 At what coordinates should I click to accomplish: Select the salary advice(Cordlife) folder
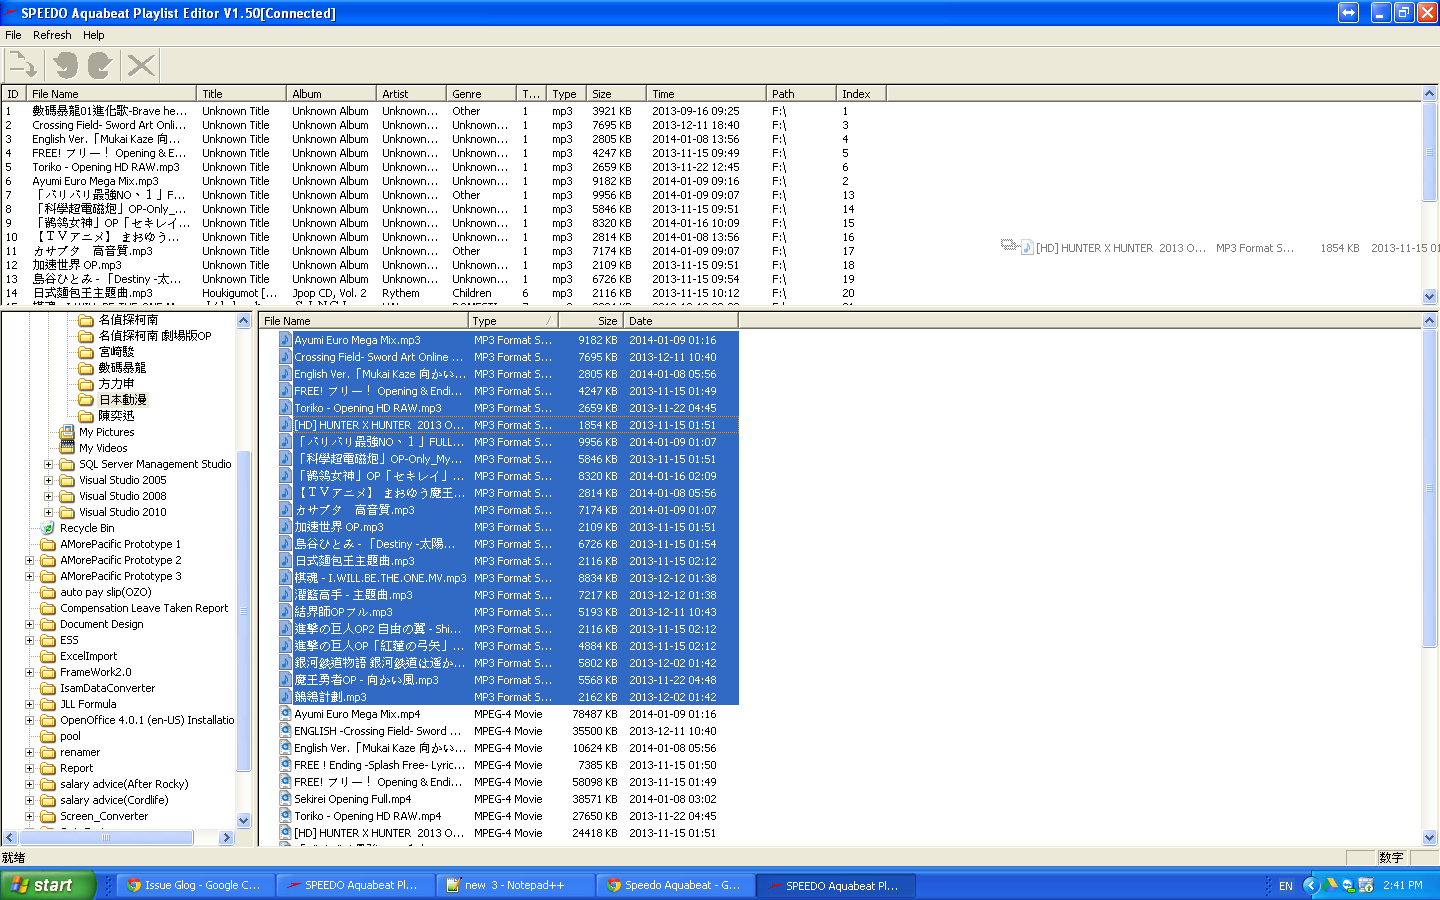[114, 800]
